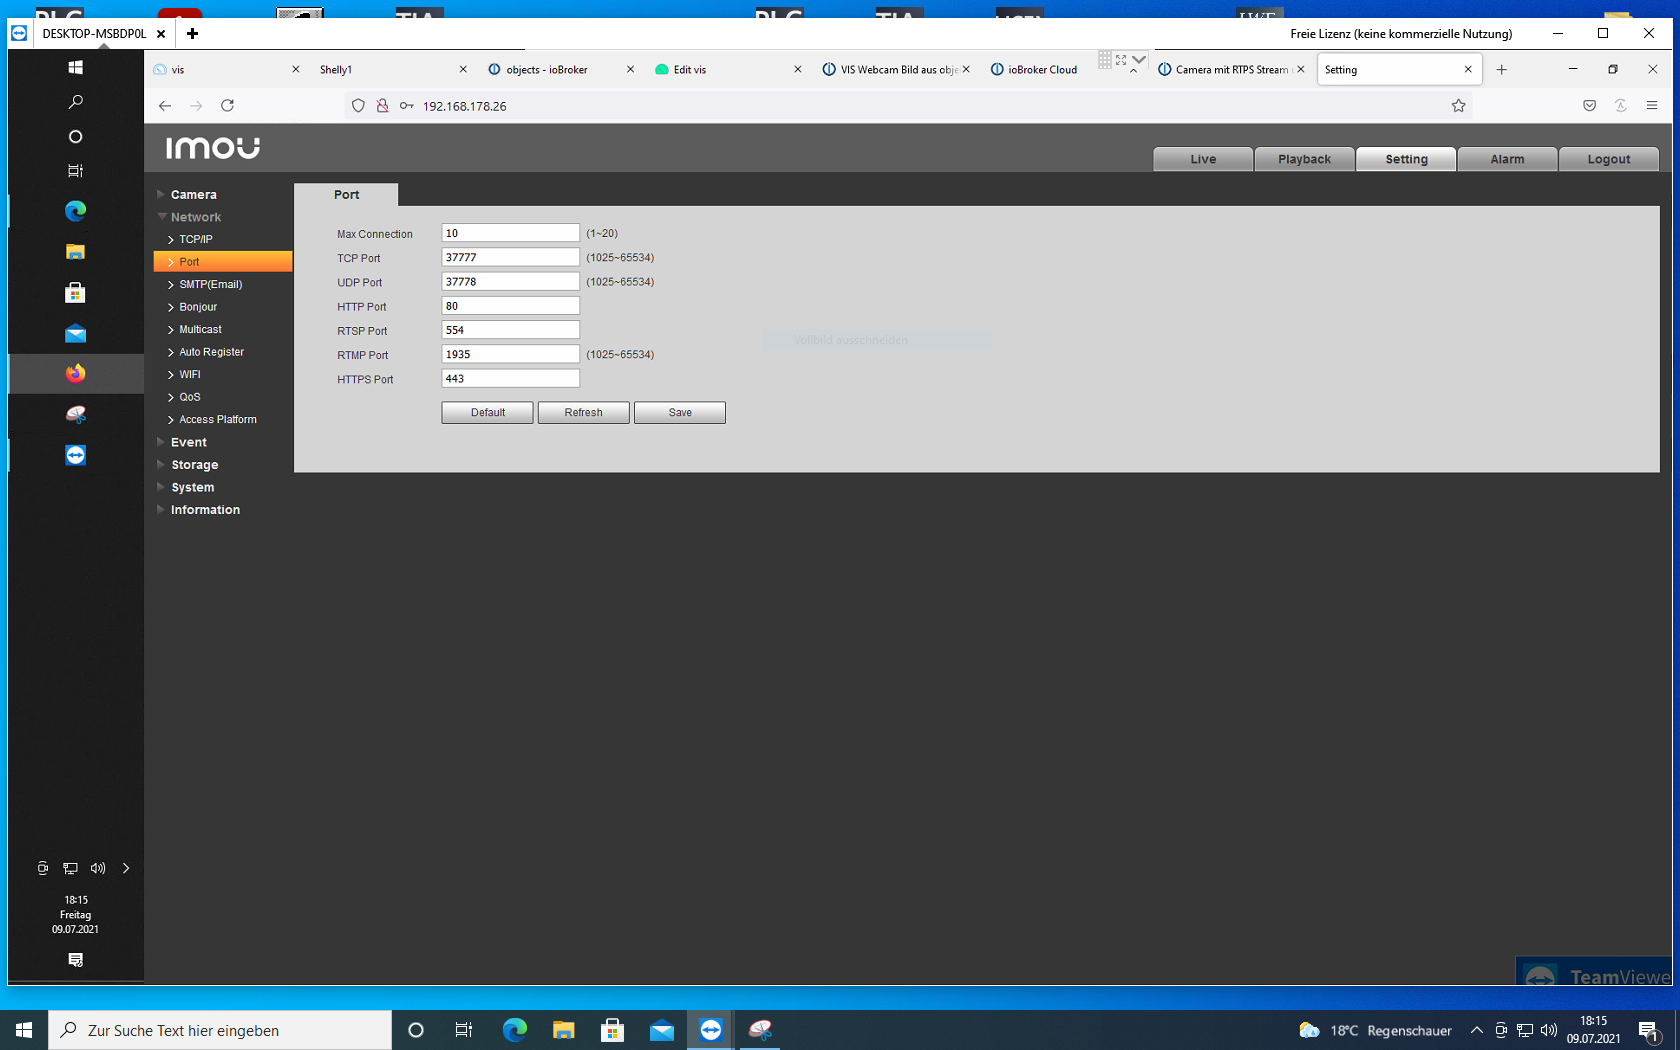Switch to the Playback tab
This screenshot has width=1680, height=1050.
coord(1305,159)
